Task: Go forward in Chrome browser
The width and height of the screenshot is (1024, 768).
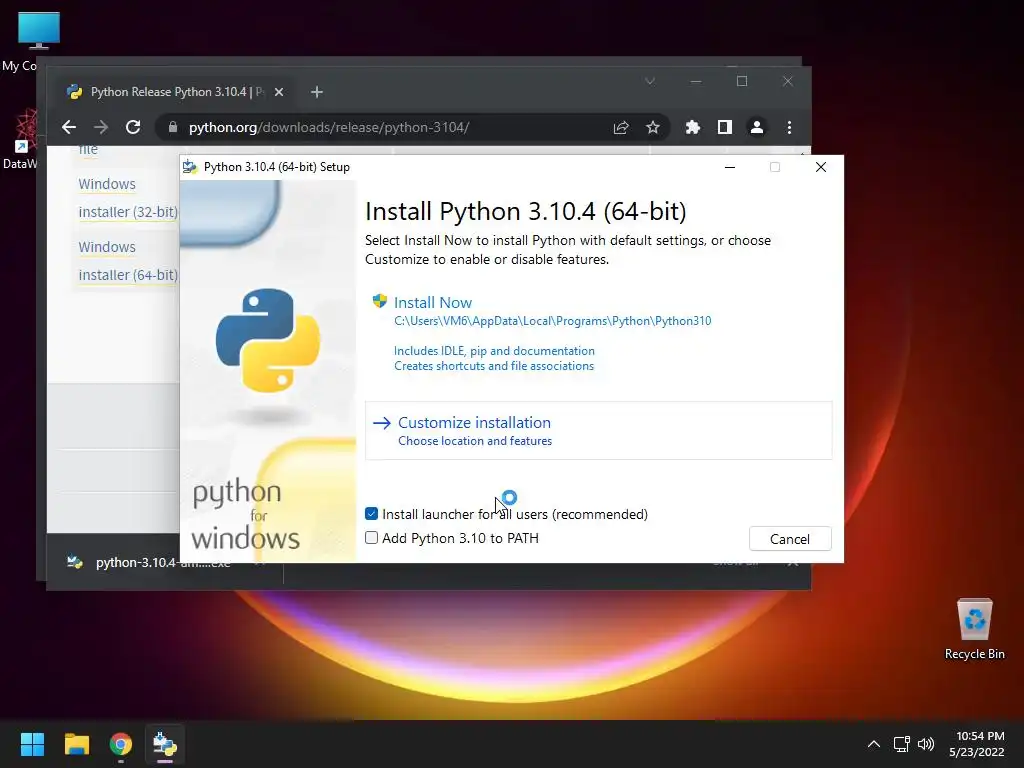Action: [x=101, y=127]
